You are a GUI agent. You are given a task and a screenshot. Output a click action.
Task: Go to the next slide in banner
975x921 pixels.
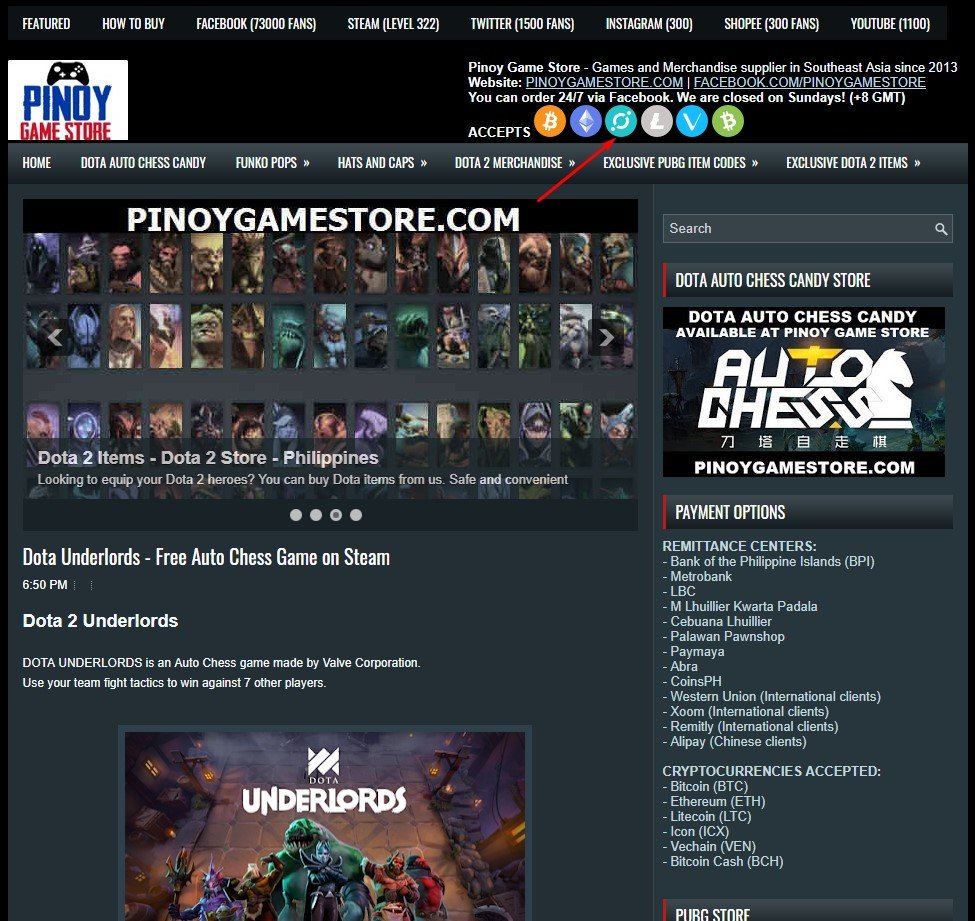(x=606, y=337)
